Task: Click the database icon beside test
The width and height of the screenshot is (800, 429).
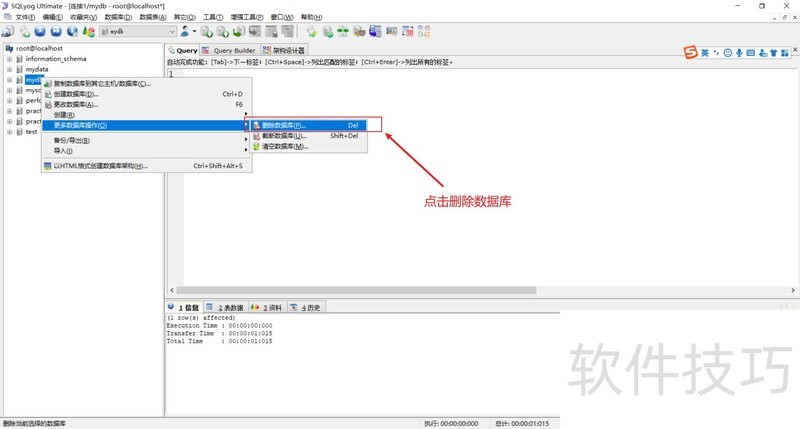Action: (x=19, y=132)
